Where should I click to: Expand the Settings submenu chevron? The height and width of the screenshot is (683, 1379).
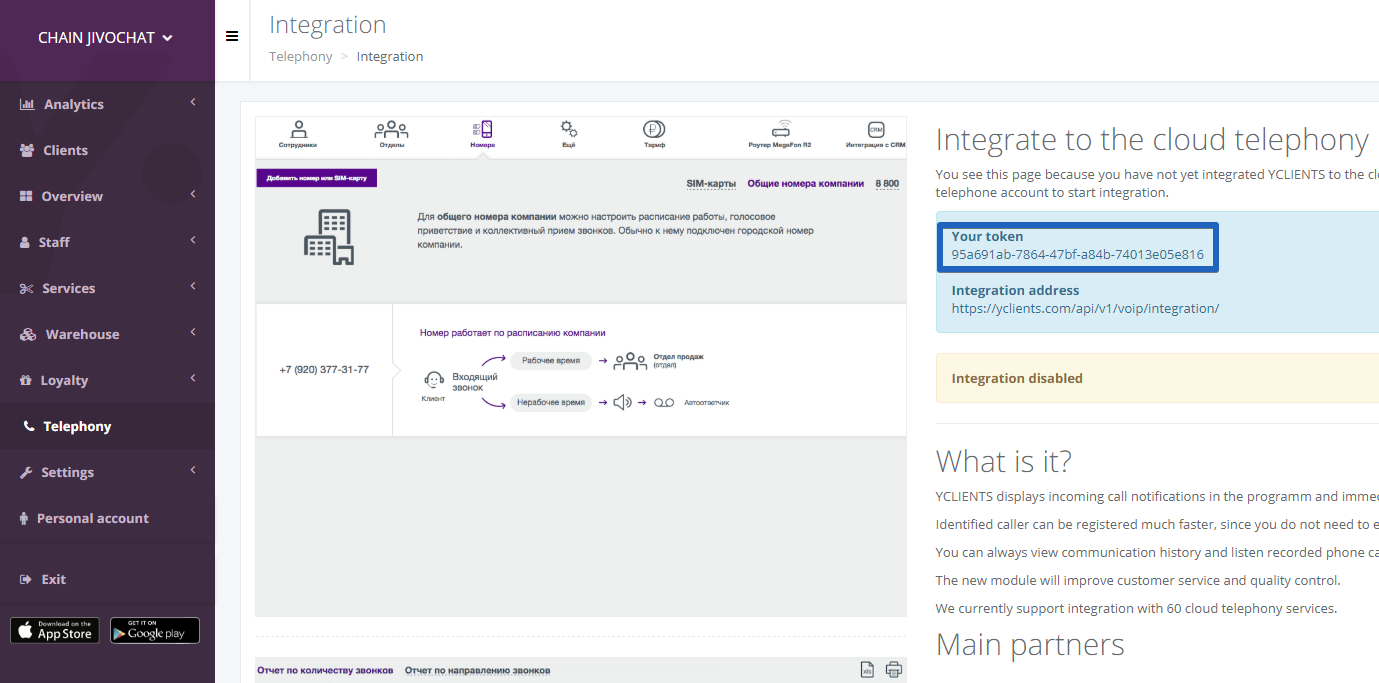point(192,470)
